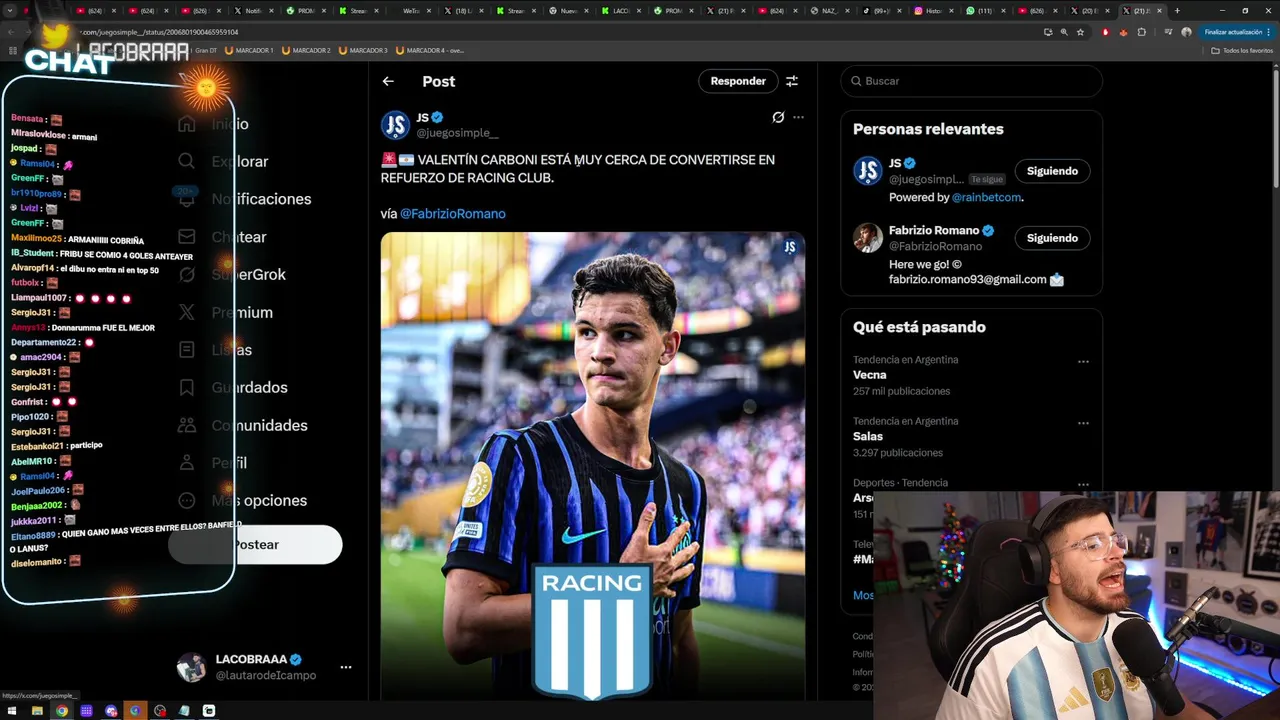Open Chrome from the taskbar

[x=62, y=711]
